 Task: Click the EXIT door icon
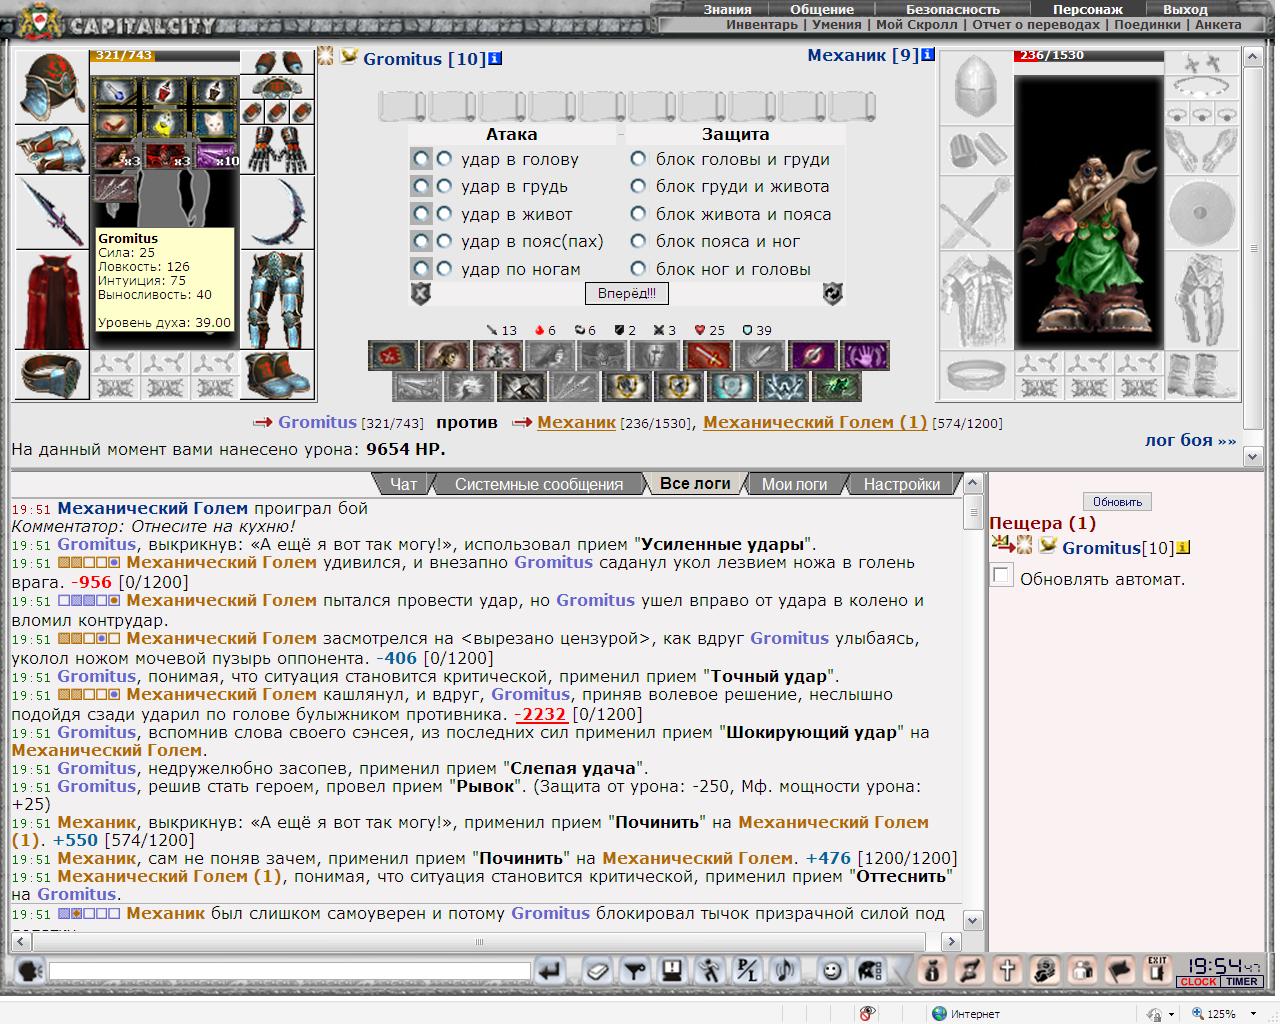point(1158,970)
